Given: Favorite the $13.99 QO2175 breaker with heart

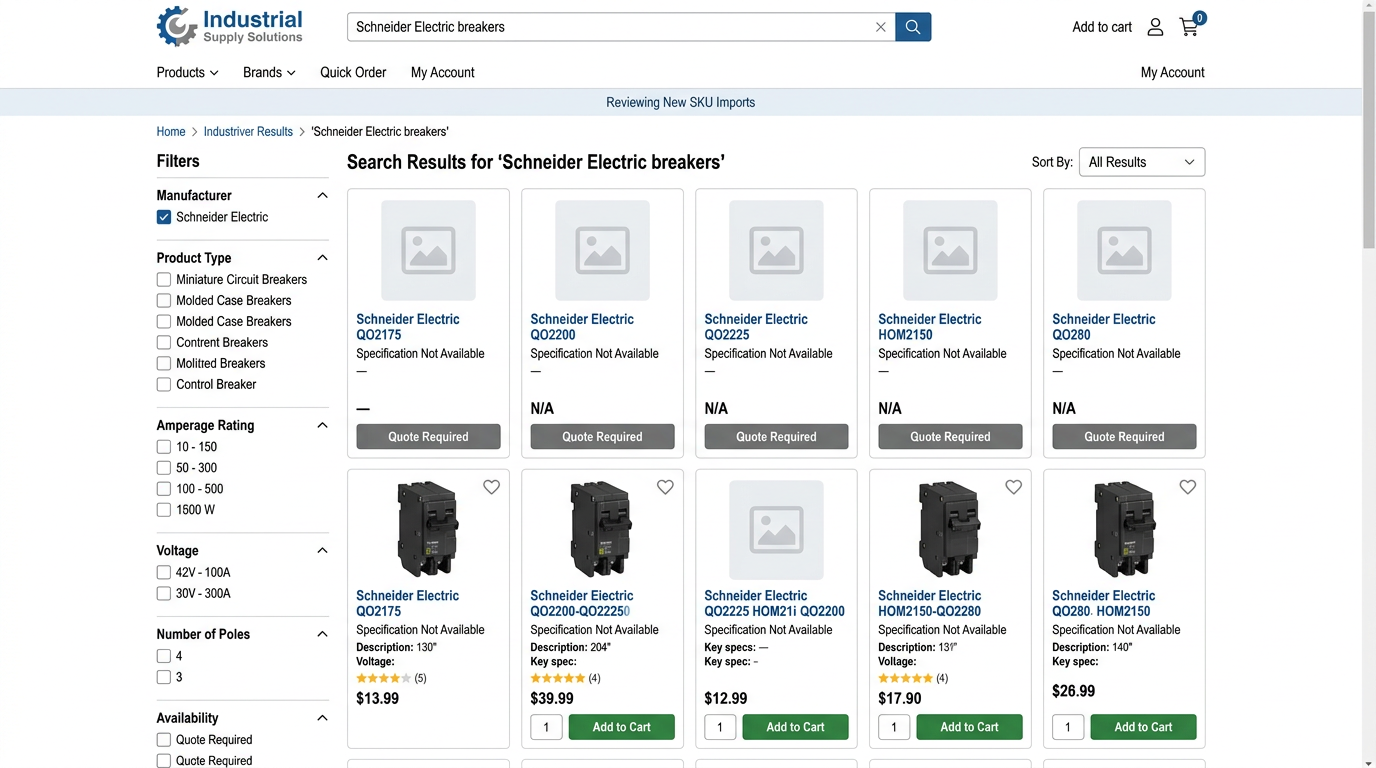Looking at the screenshot, I should coord(491,487).
